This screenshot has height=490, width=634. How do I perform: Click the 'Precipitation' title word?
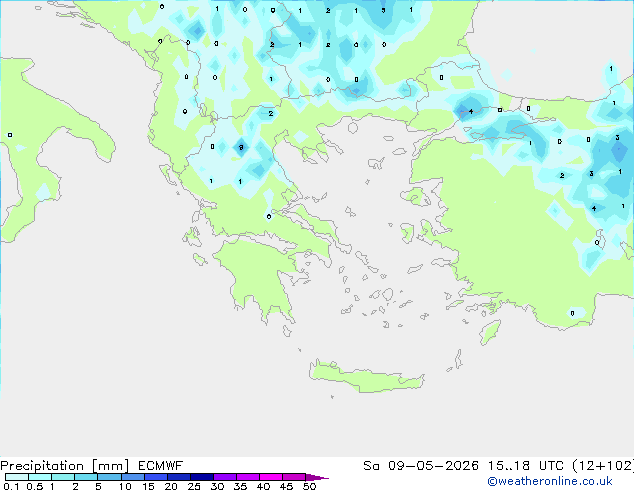tap(42, 466)
